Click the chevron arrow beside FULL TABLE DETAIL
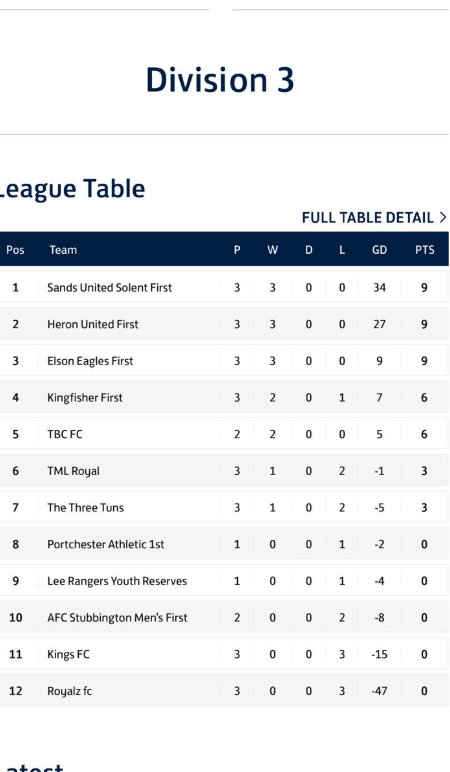The height and width of the screenshot is (772, 450). coord(443,218)
